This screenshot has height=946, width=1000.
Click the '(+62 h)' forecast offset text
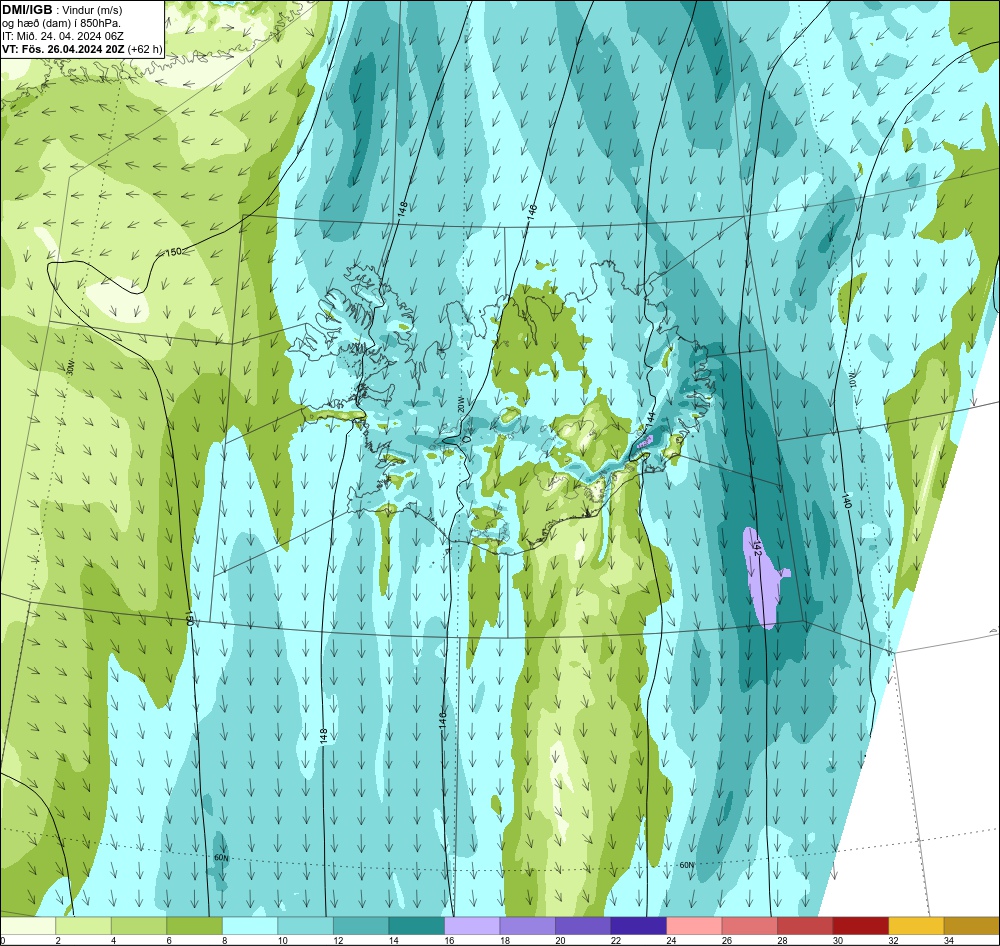click(x=145, y=49)
